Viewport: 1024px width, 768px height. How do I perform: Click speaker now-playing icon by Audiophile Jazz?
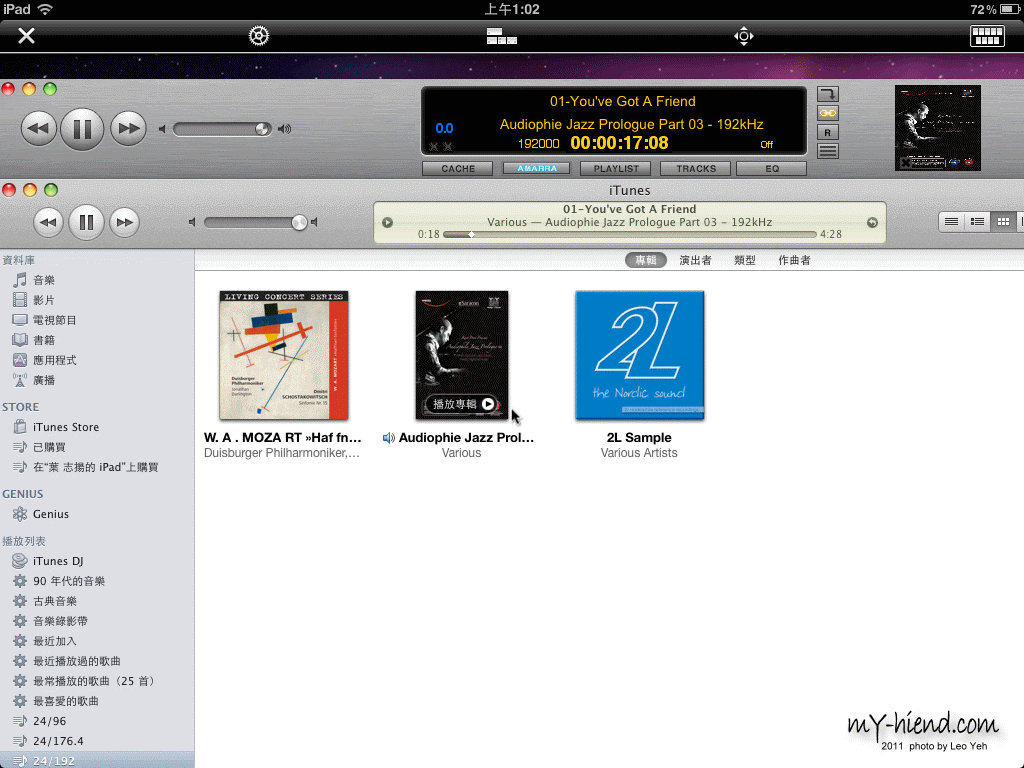tap(389, 438)
